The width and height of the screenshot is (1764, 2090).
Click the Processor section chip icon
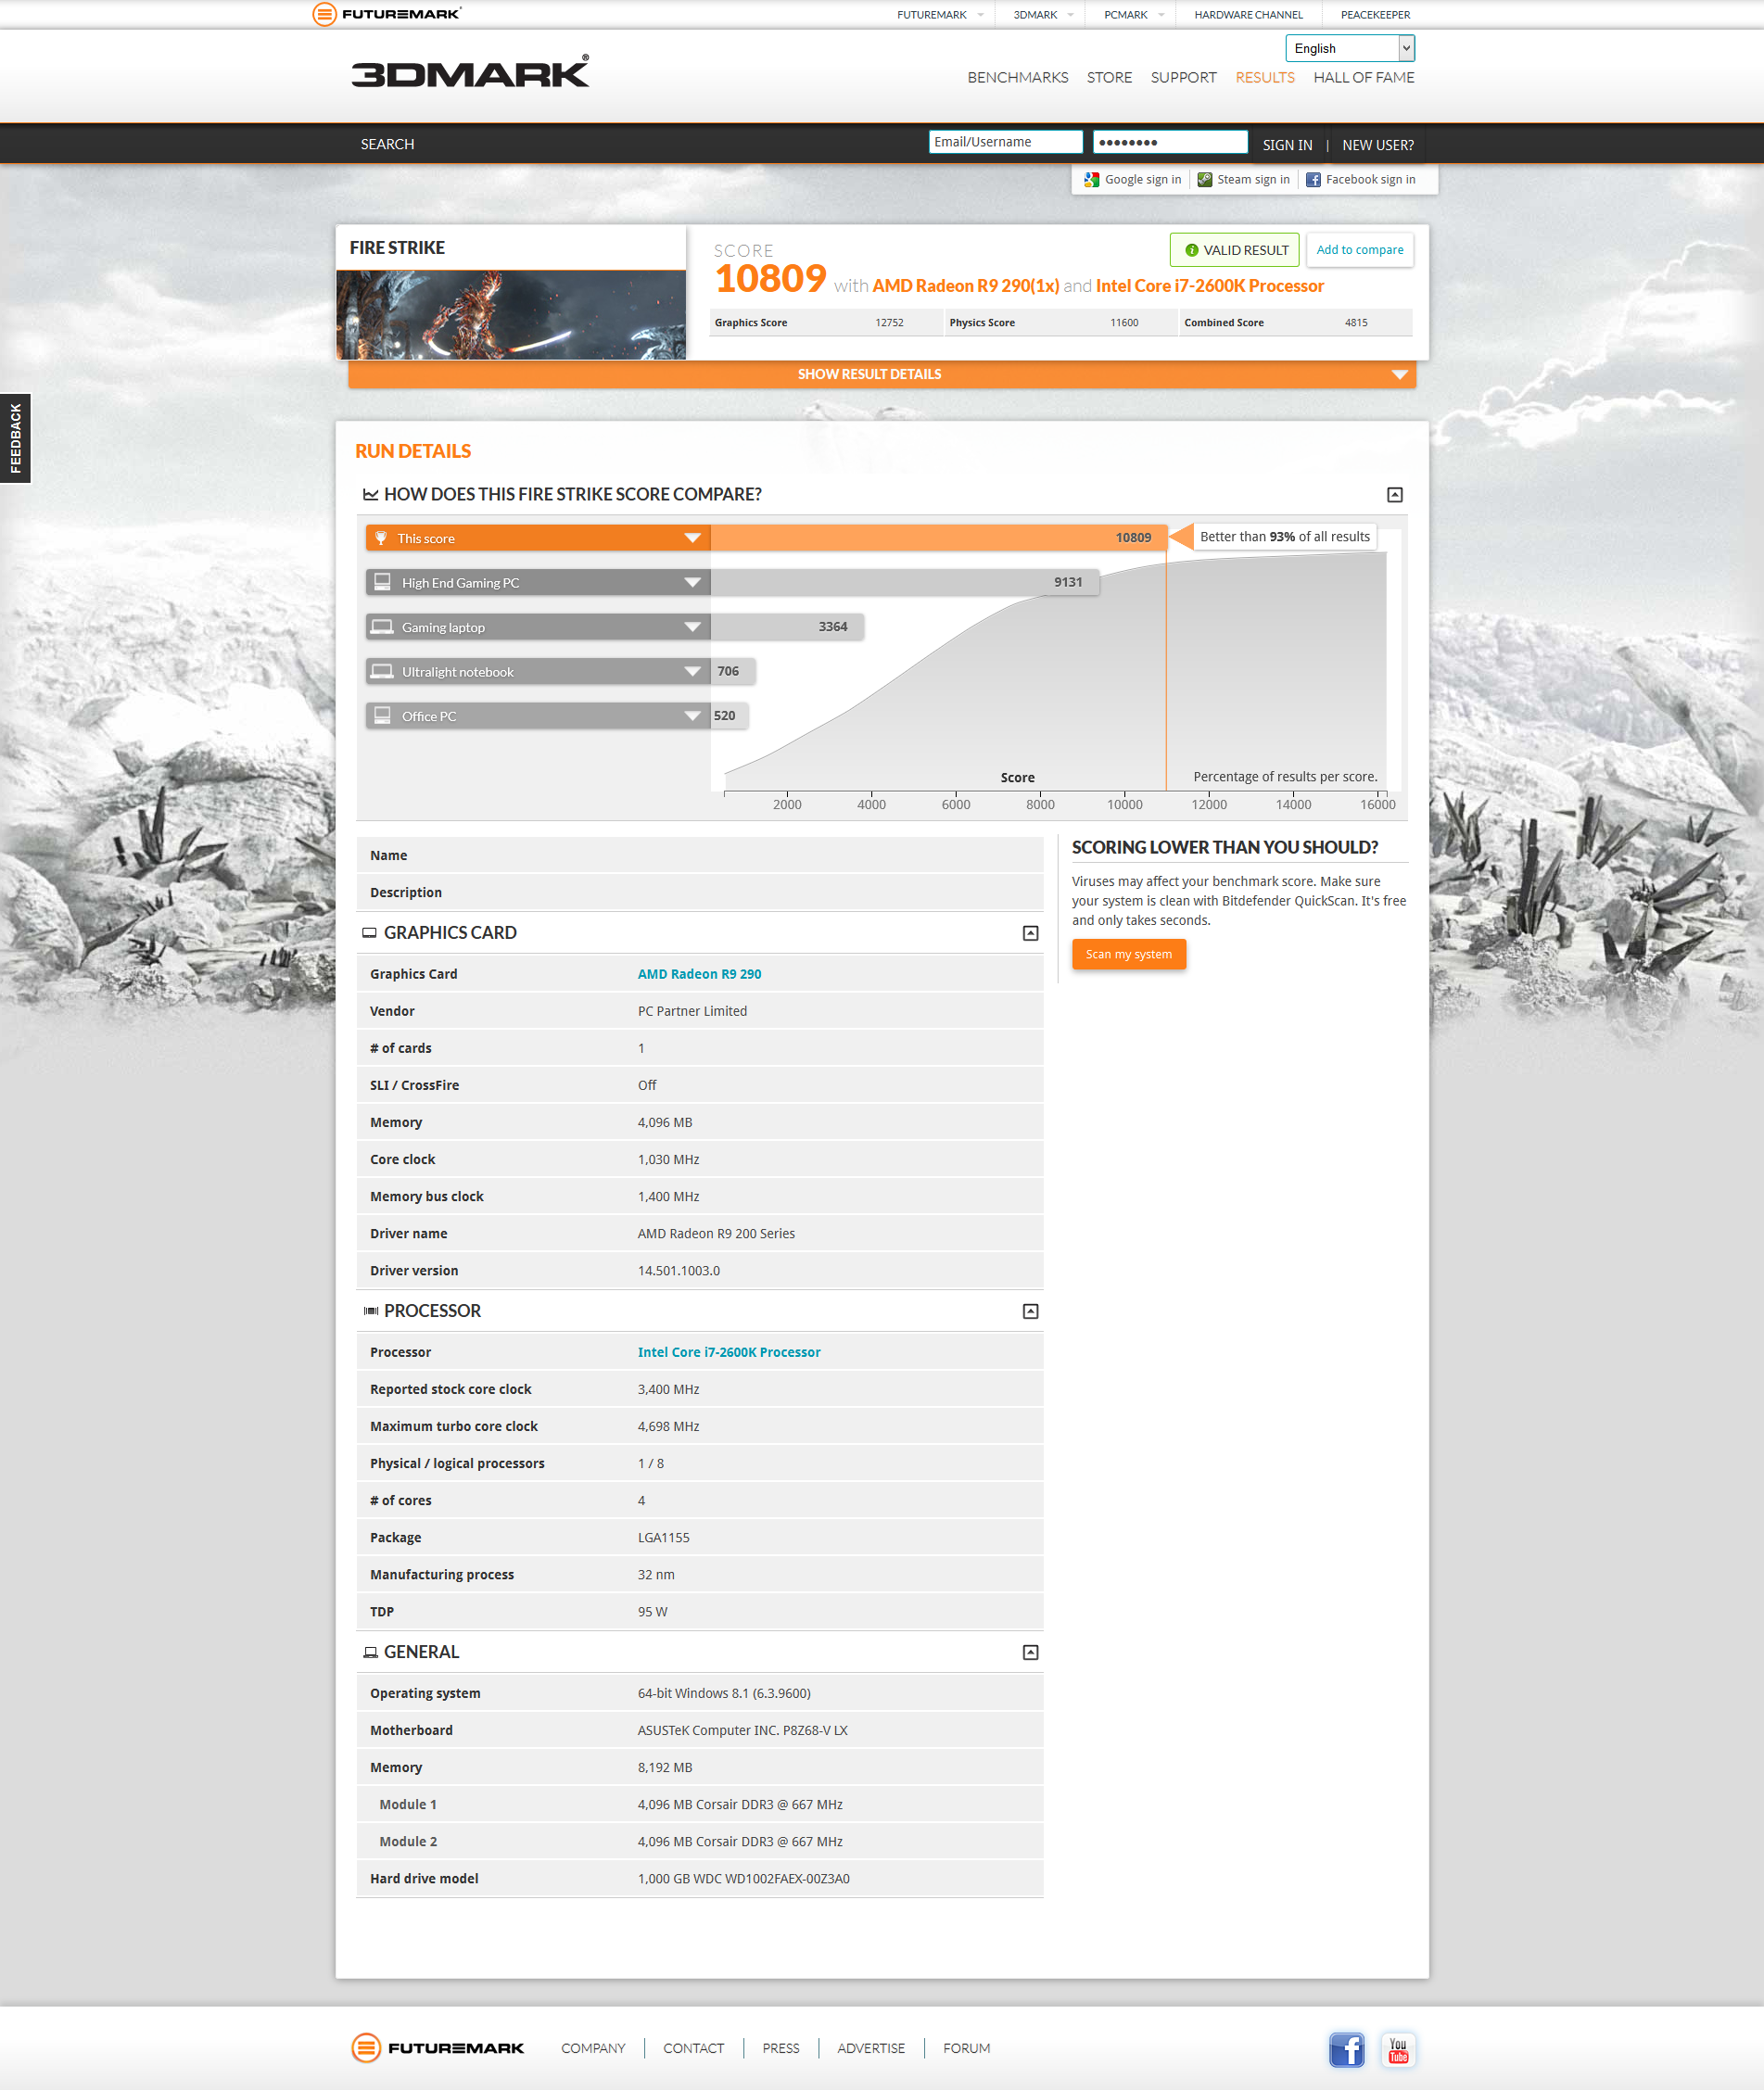(370, 1310)
